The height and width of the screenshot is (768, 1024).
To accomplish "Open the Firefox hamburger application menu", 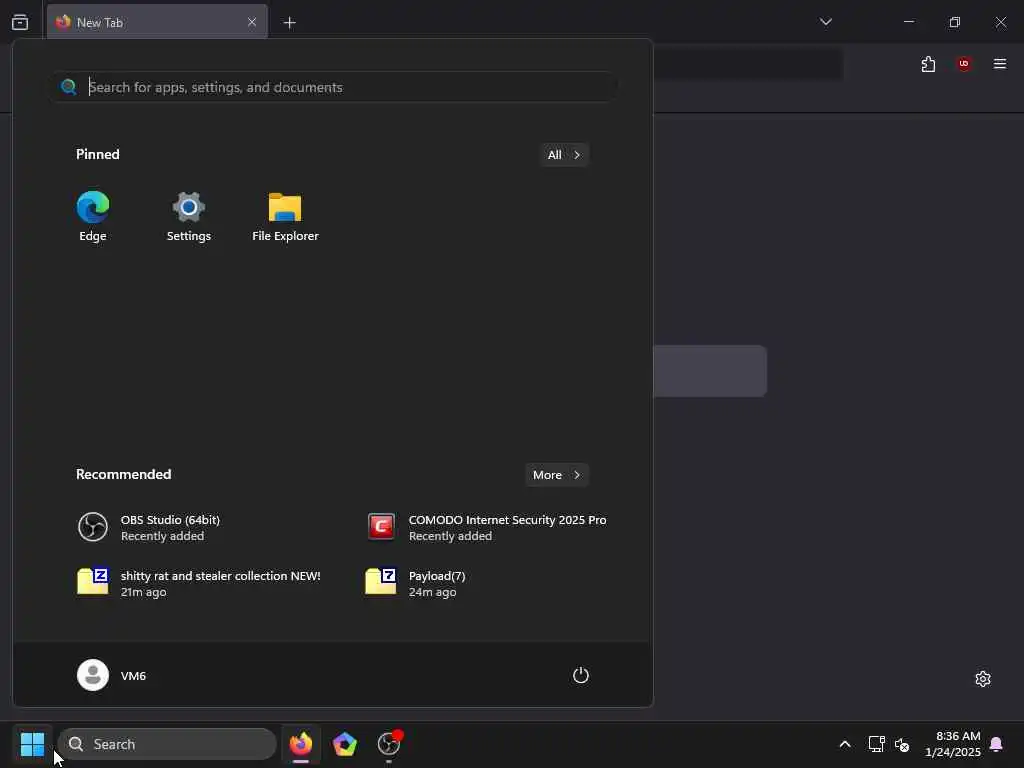I will click(1000, 64).
